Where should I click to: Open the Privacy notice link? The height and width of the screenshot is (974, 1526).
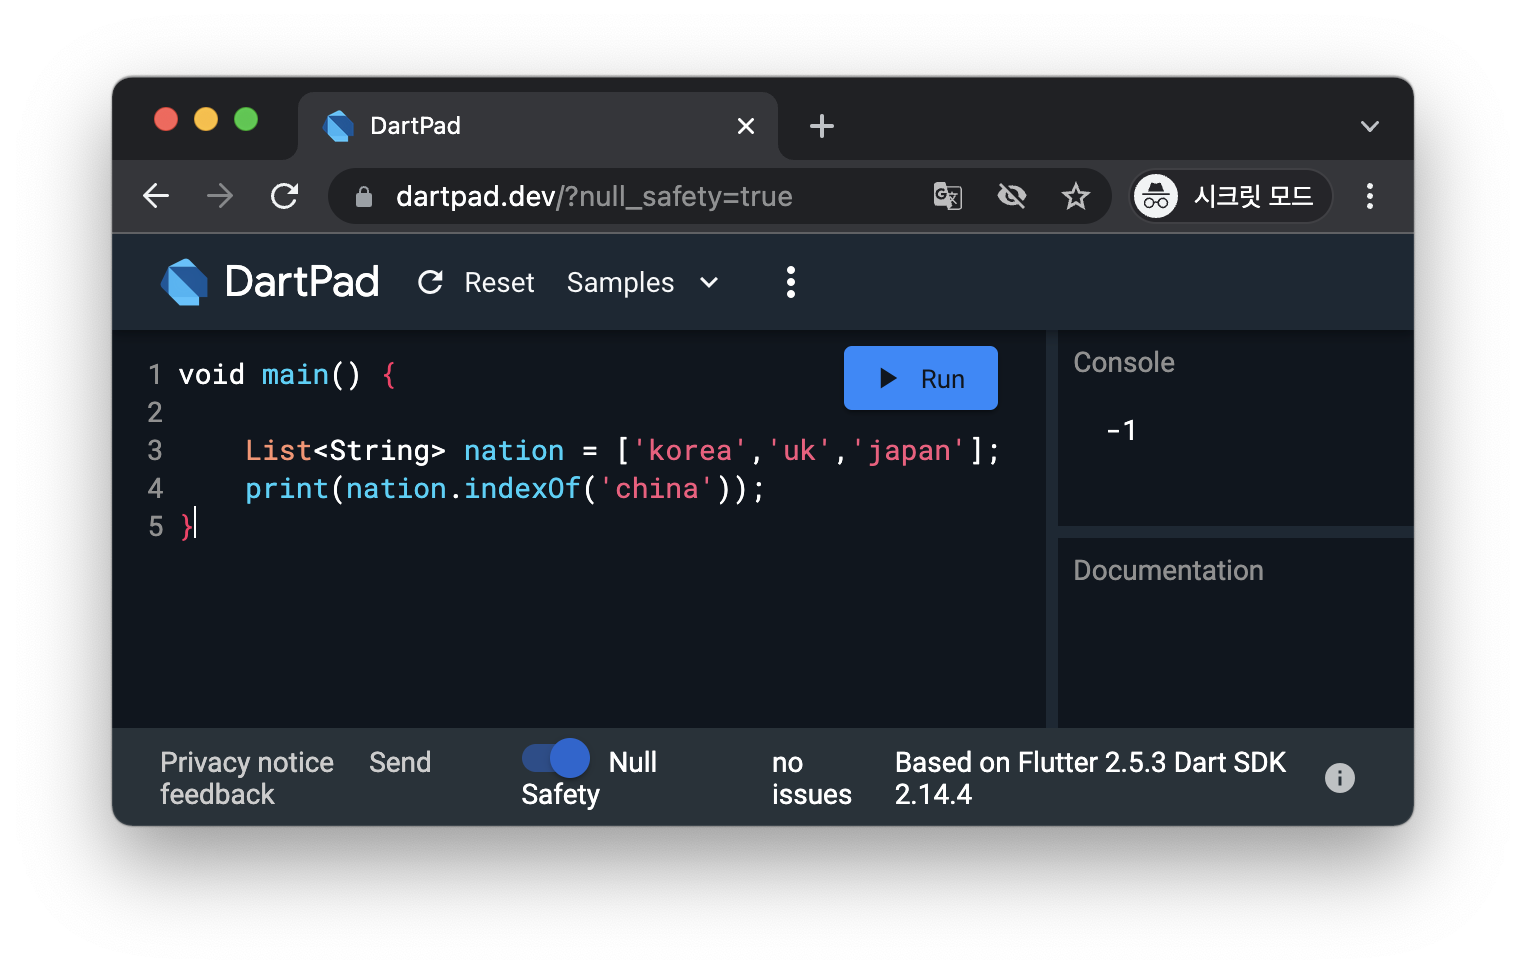click(x=247, y=763)
